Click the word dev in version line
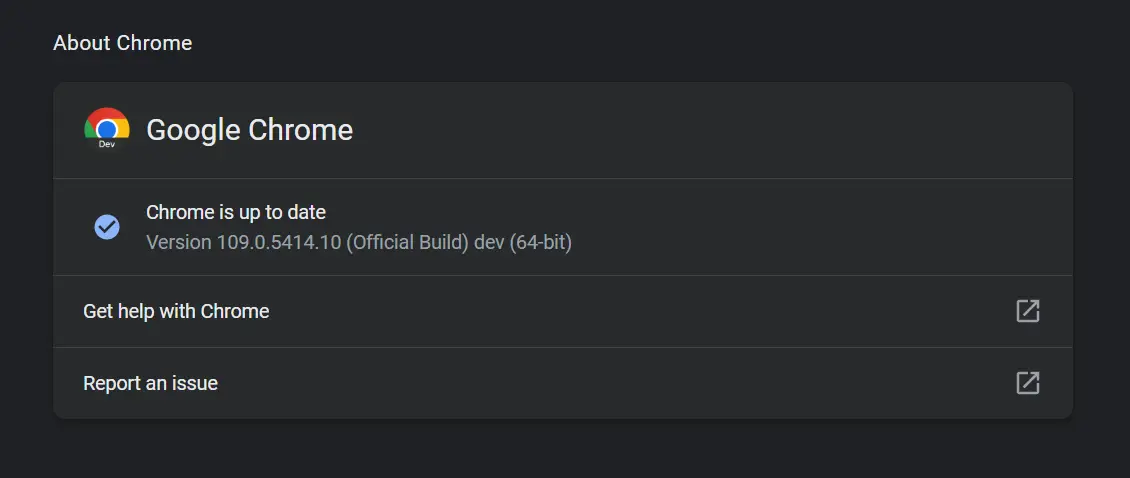Image resolution: width=1130 pixels, height=478 pixels. 489,242
